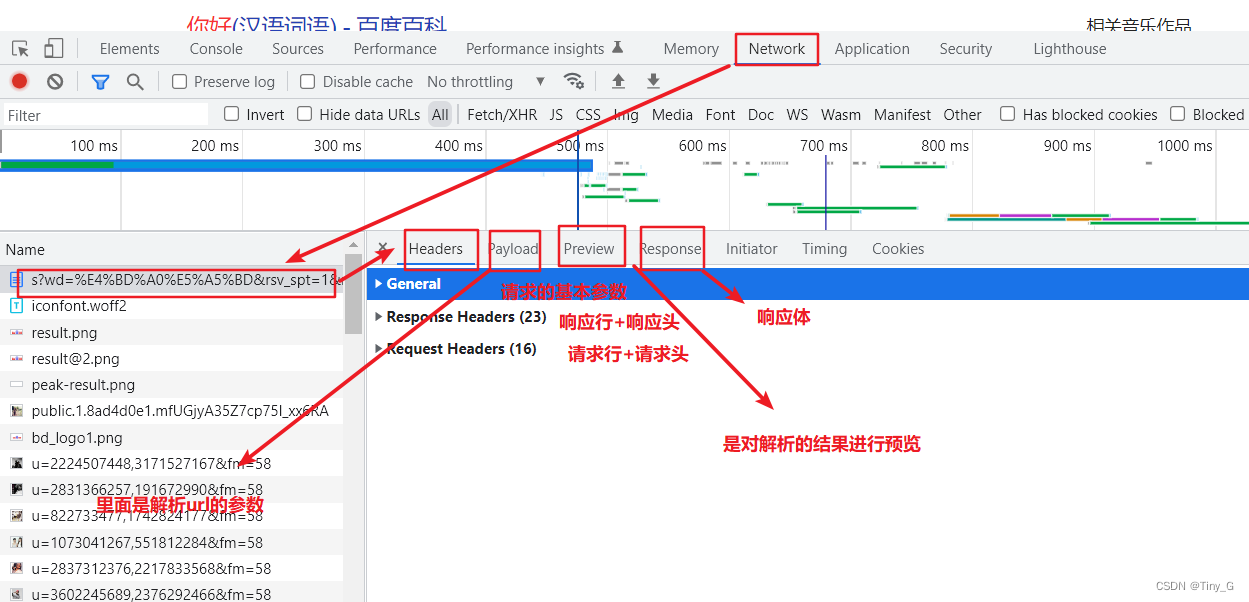
Task: Select the Payload detail tab
Action: (x=513, y=249)
